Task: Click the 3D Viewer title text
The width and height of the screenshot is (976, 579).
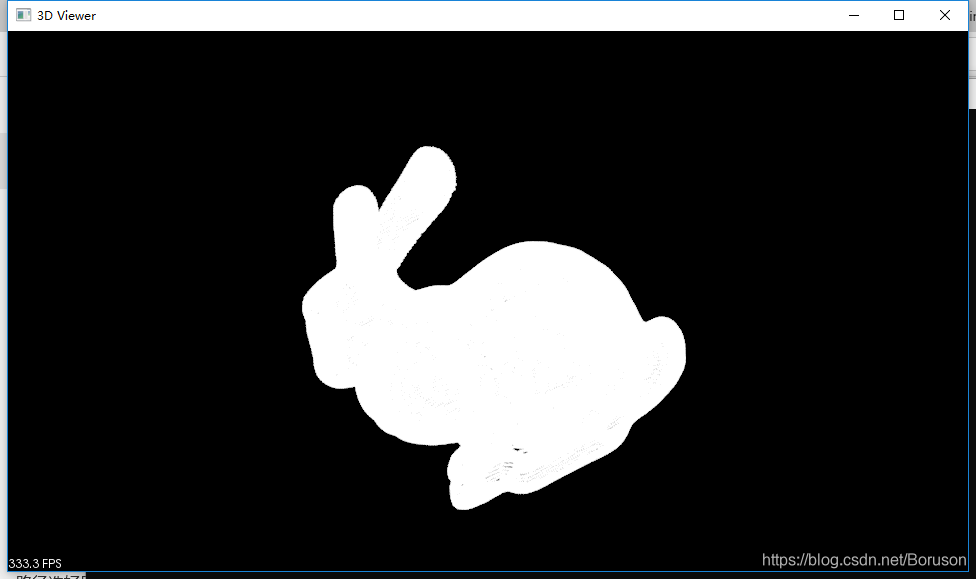Action: click(67, 16)
